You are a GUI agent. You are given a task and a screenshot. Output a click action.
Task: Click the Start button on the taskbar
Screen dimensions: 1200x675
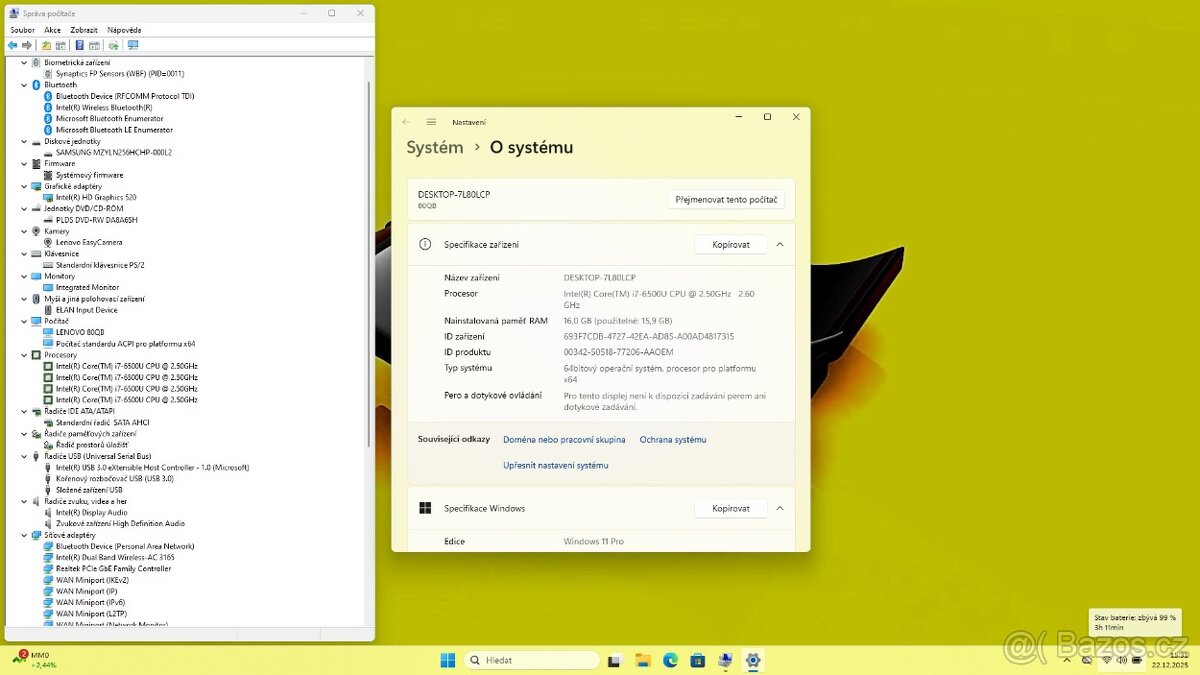click(x=446, y=660)
